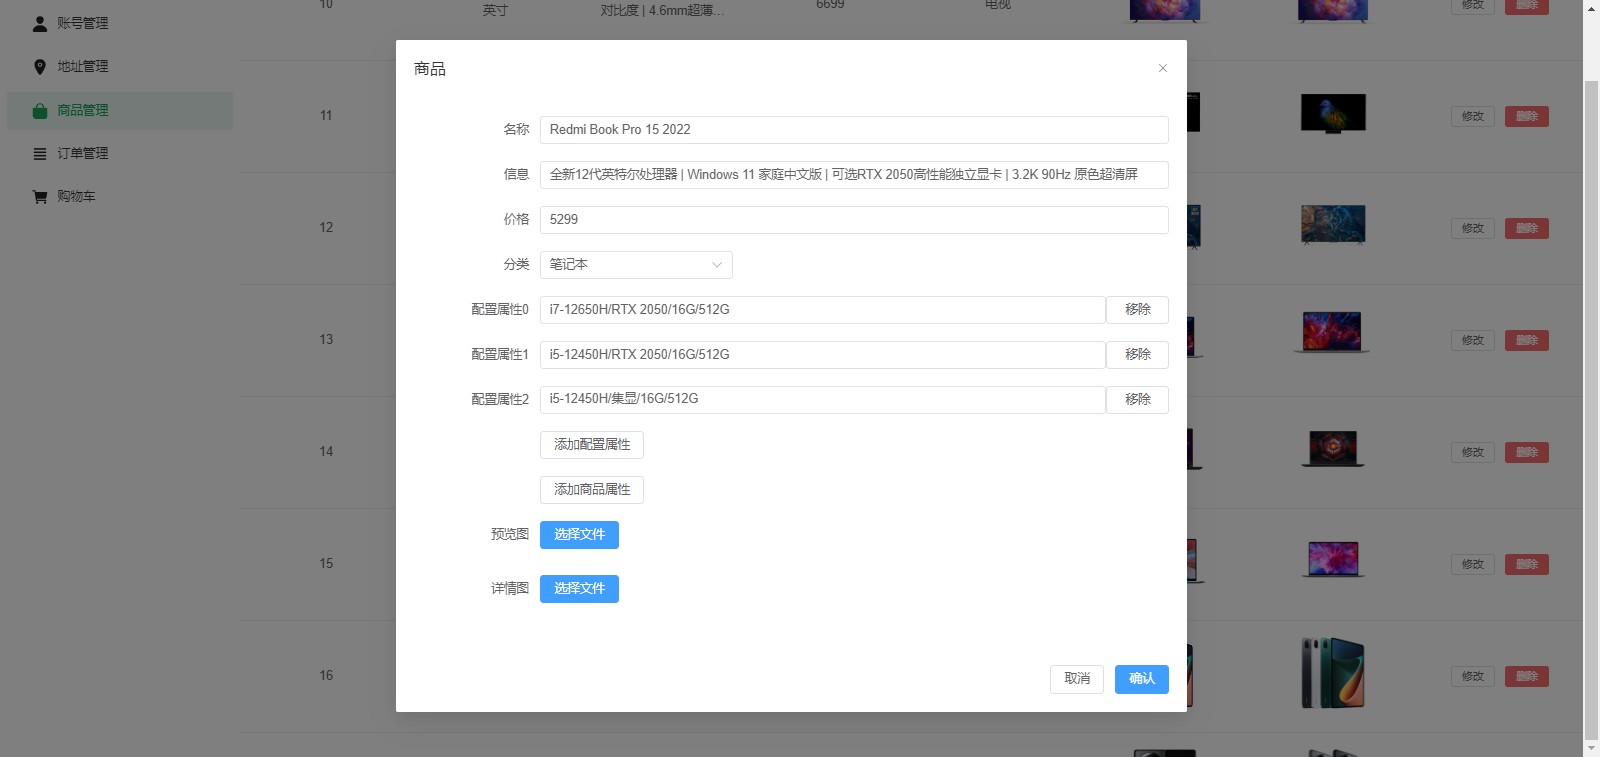Open the 分类 dropdown showing 笔记本
Viewport: 1600px width, 757px height.
click(636, 265)
